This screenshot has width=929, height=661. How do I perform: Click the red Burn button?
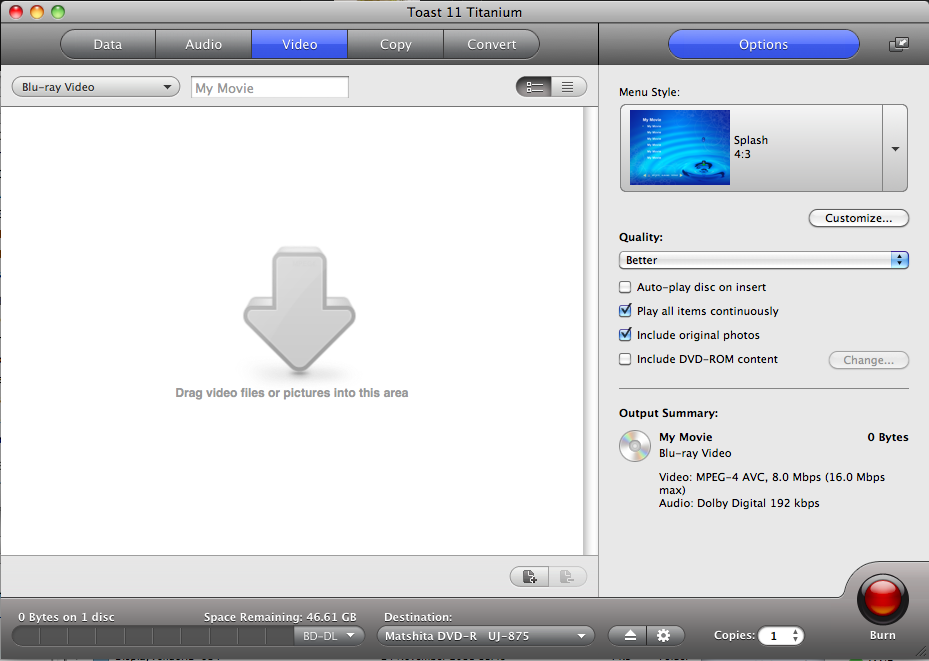[882, 598]
